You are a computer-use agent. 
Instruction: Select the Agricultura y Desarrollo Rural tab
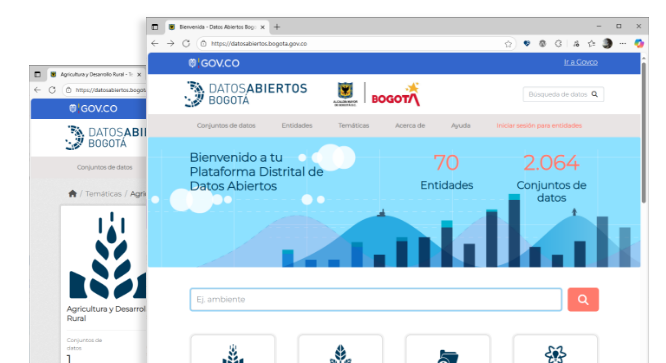[96, 74]
